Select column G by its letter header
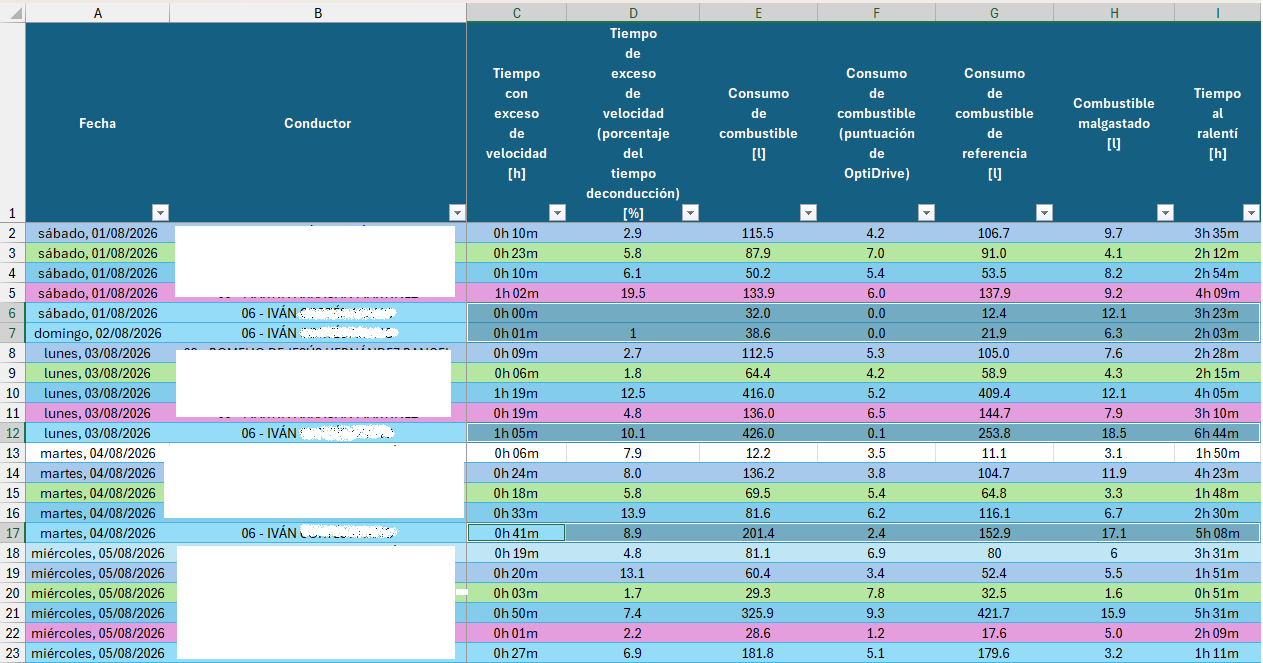The width and height of the screenshot is (1263, 663). click(994, 12)
